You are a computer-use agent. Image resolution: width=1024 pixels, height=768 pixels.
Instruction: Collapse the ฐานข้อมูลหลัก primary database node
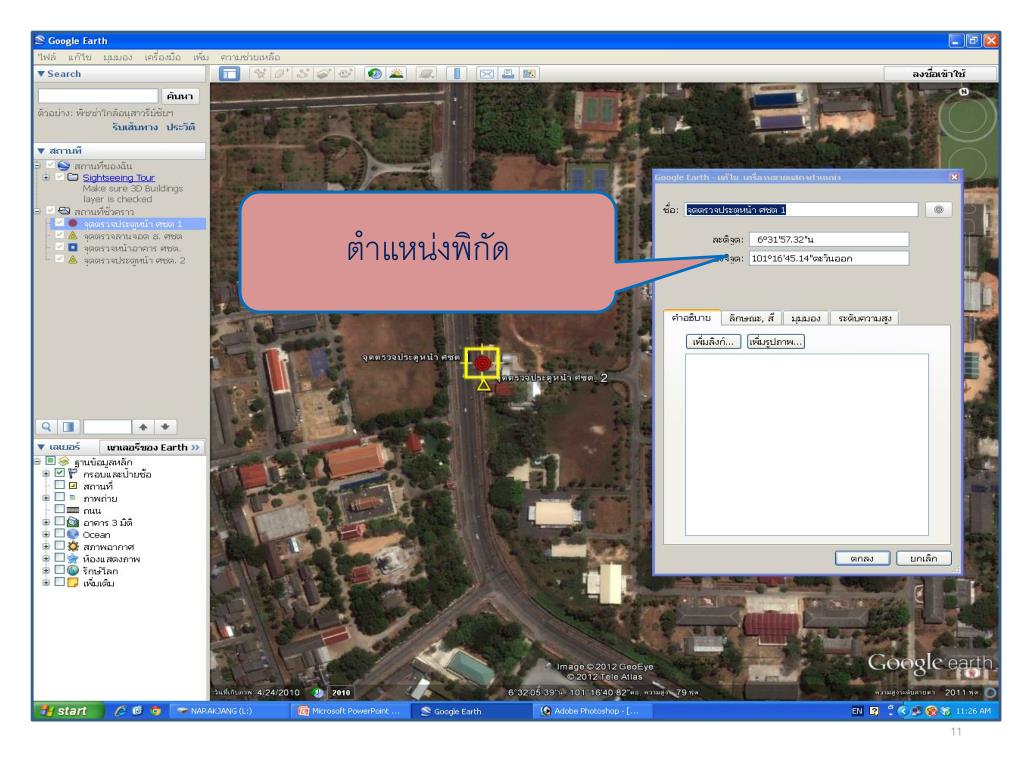coord(38,461)
